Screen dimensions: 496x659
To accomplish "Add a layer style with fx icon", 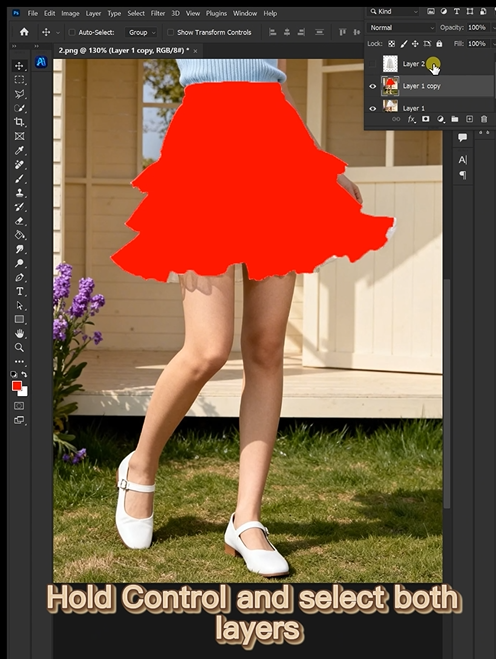I will (411, 119).
